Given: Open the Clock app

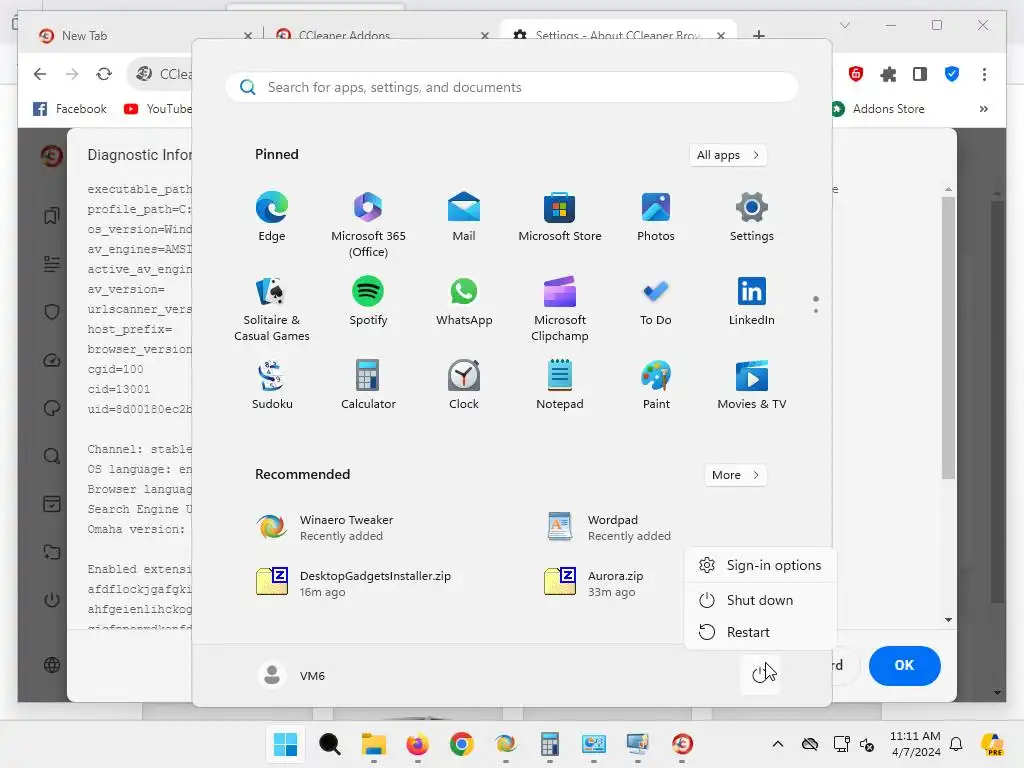Looking at the screenshot, I should (464, 385).
